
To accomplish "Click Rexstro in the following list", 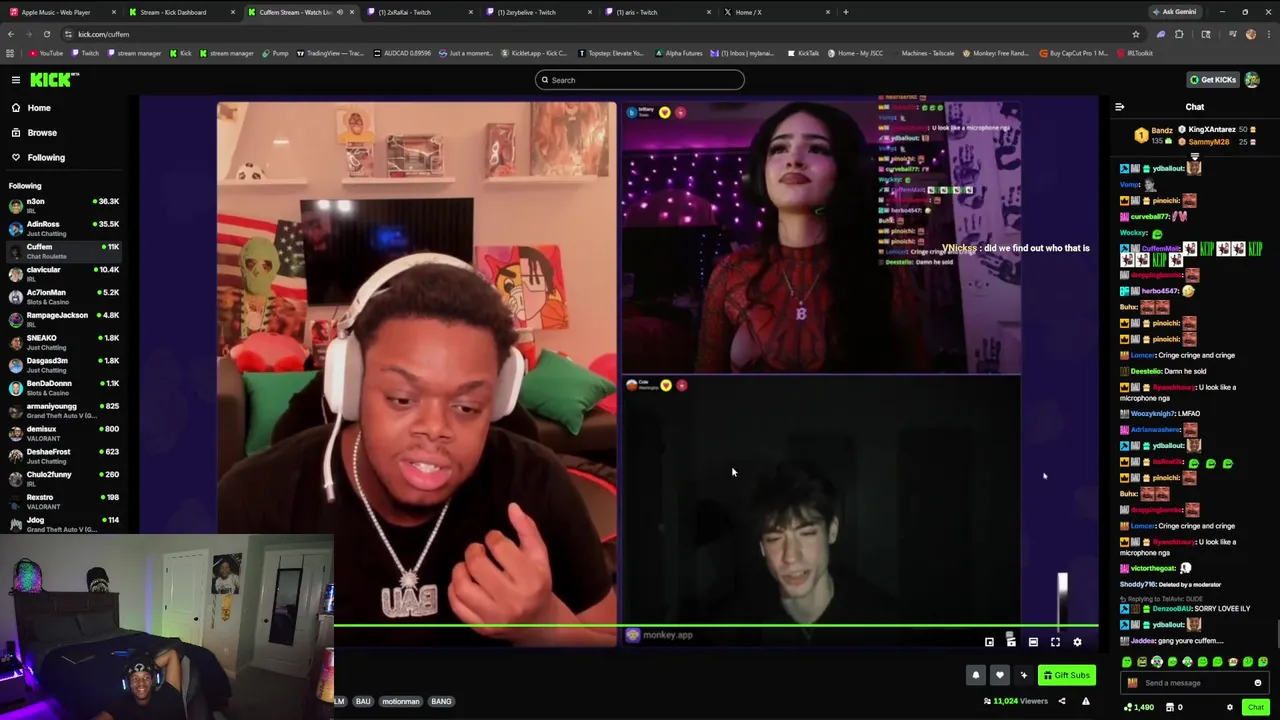I will [x=64, y=501].
